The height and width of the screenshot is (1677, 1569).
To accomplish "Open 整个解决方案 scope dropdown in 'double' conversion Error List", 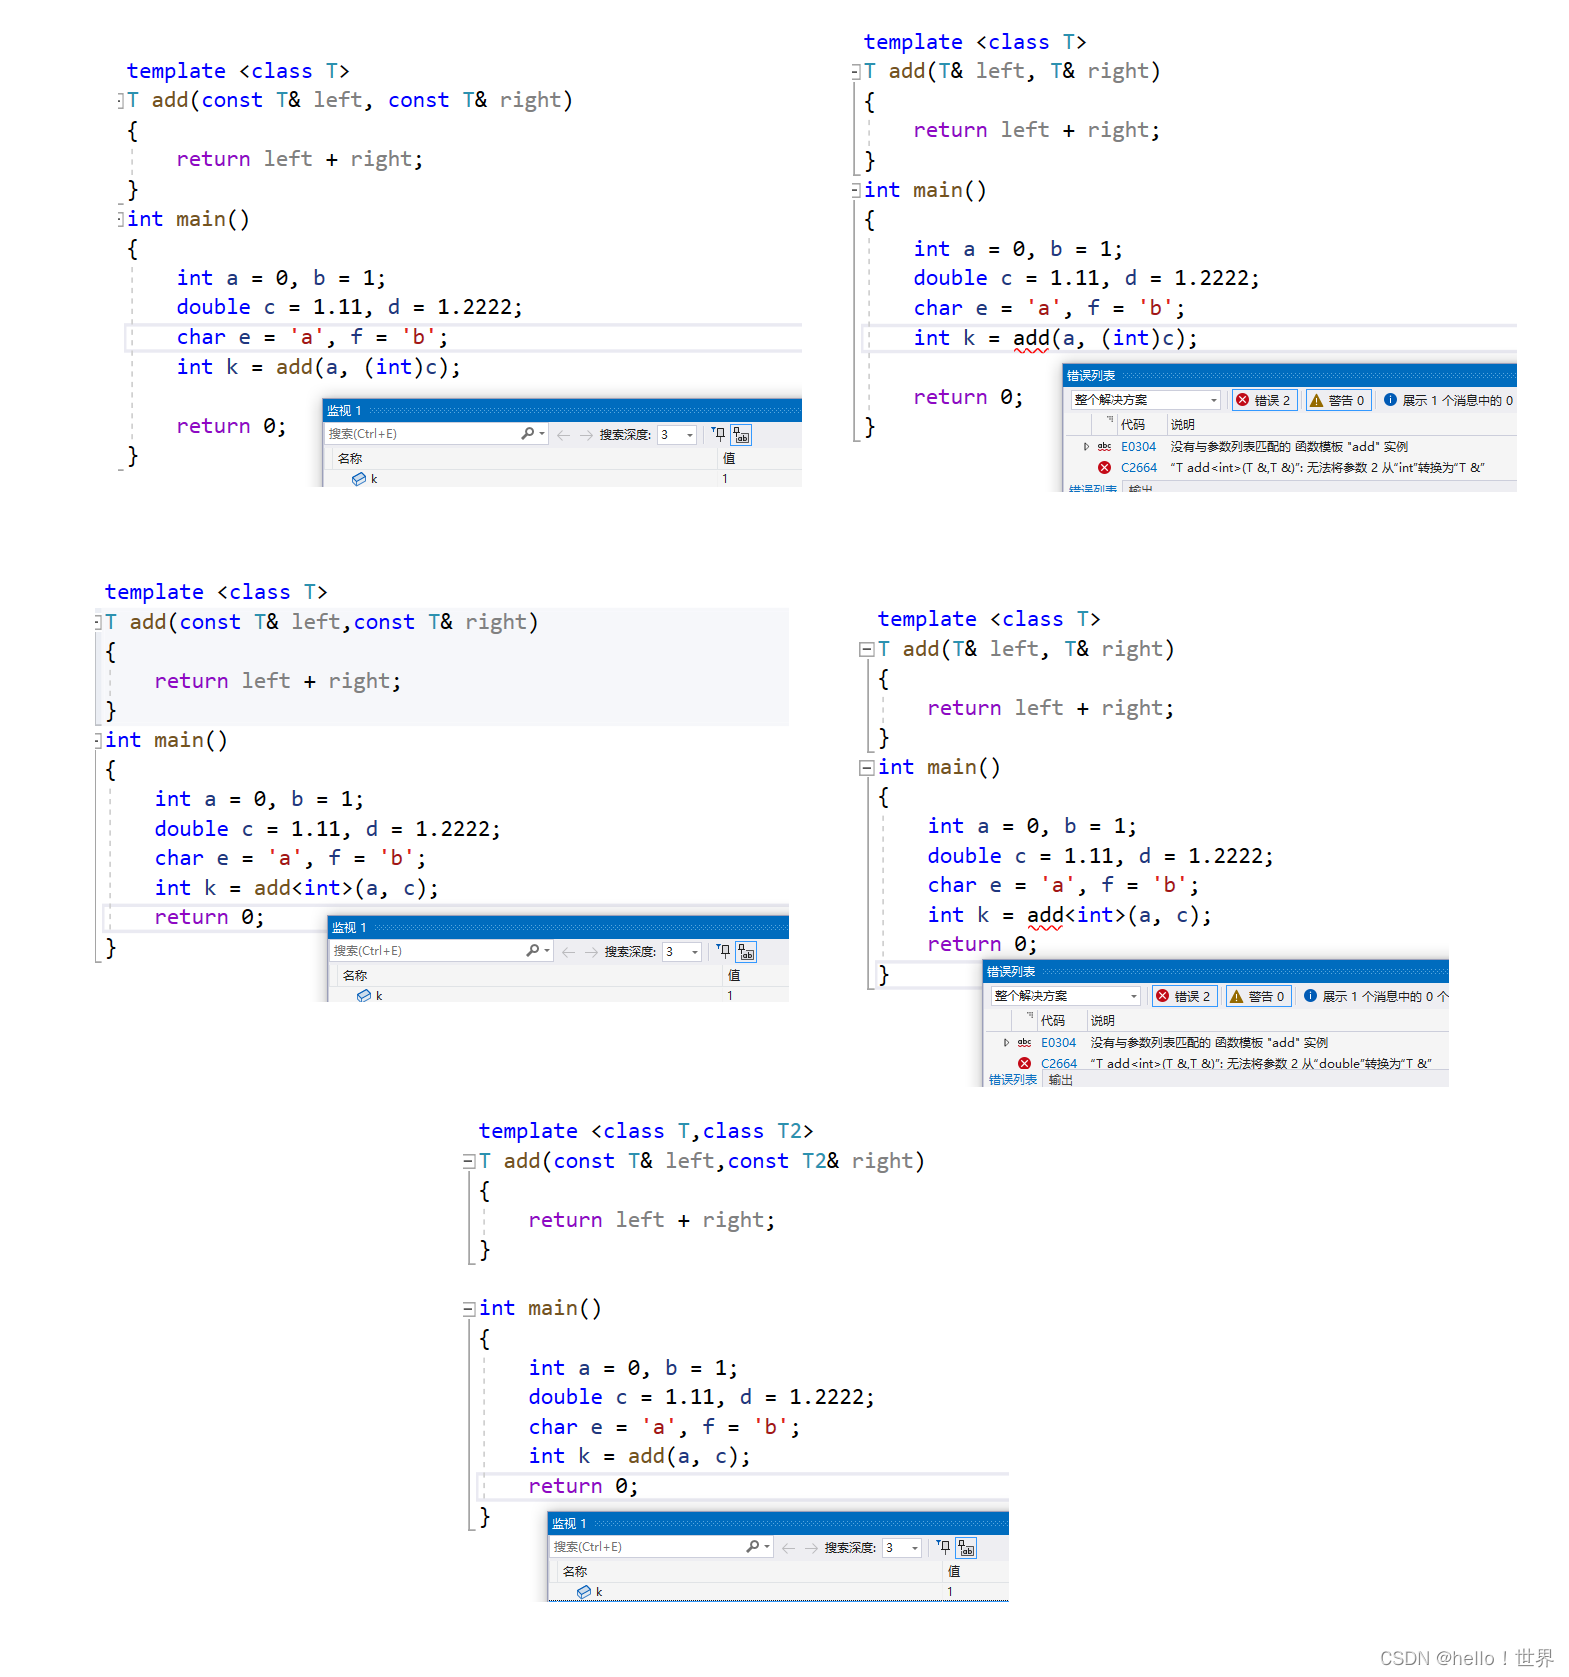I will (1066, 996).
